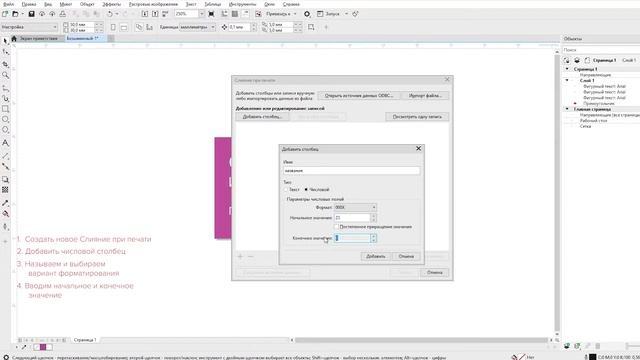Export the file via the toolbar icon
This screenshot has width=640, height=360.
(155, 14)
